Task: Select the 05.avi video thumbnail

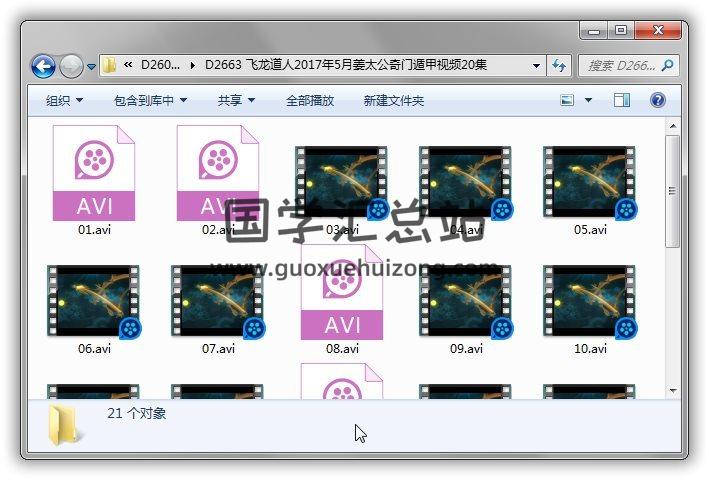Action: [x=590, y=182]
